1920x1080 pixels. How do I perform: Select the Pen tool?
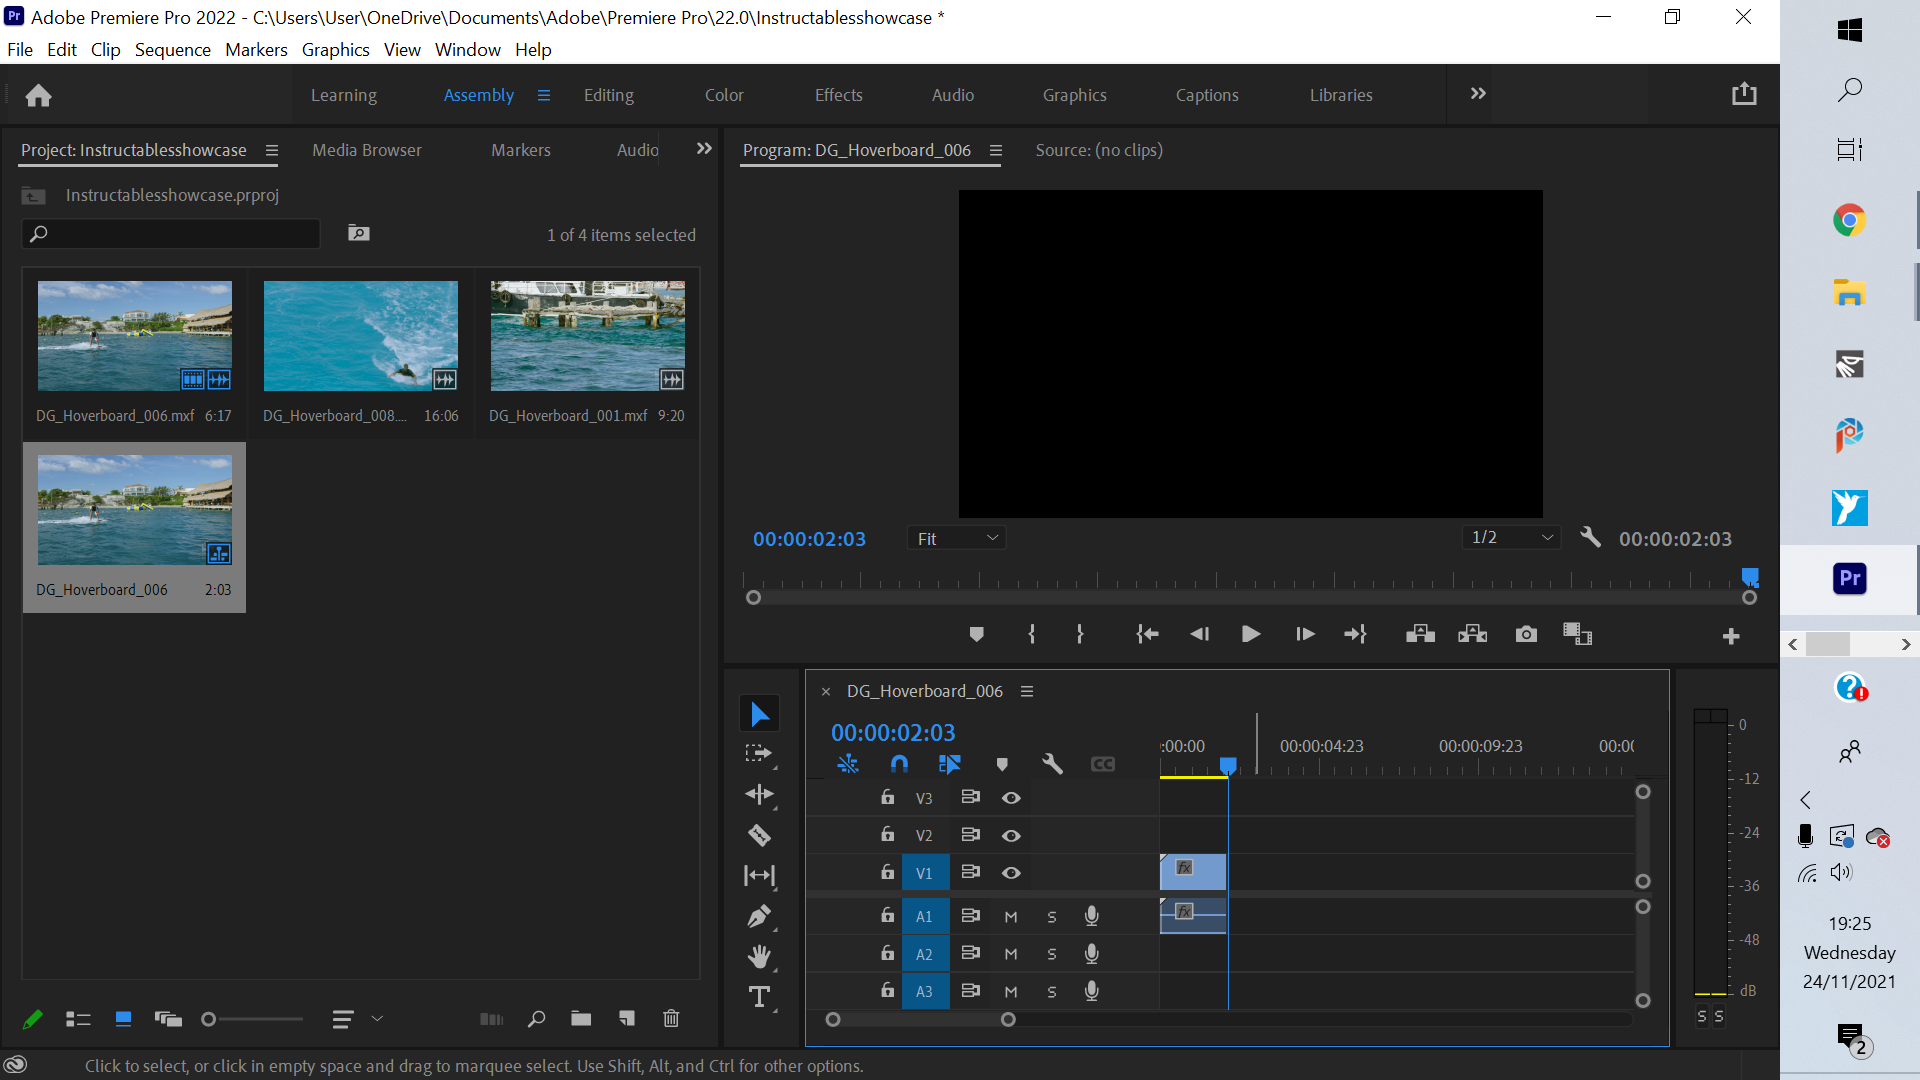click(x=759, y=916)
